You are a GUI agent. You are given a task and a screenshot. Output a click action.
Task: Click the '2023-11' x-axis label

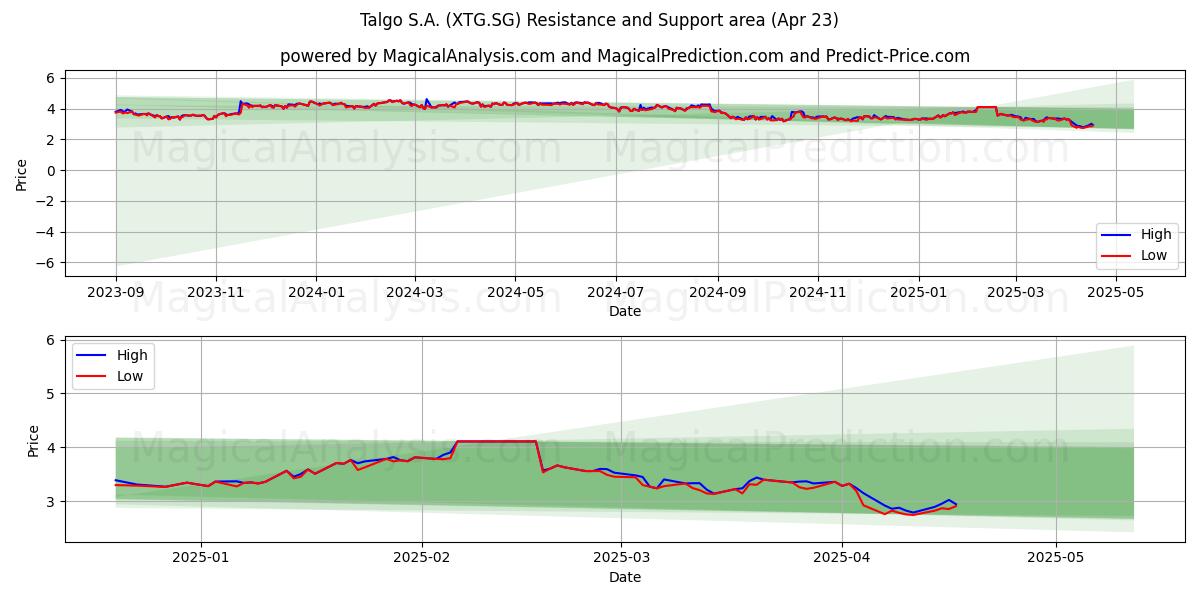[x=216, y=293]
